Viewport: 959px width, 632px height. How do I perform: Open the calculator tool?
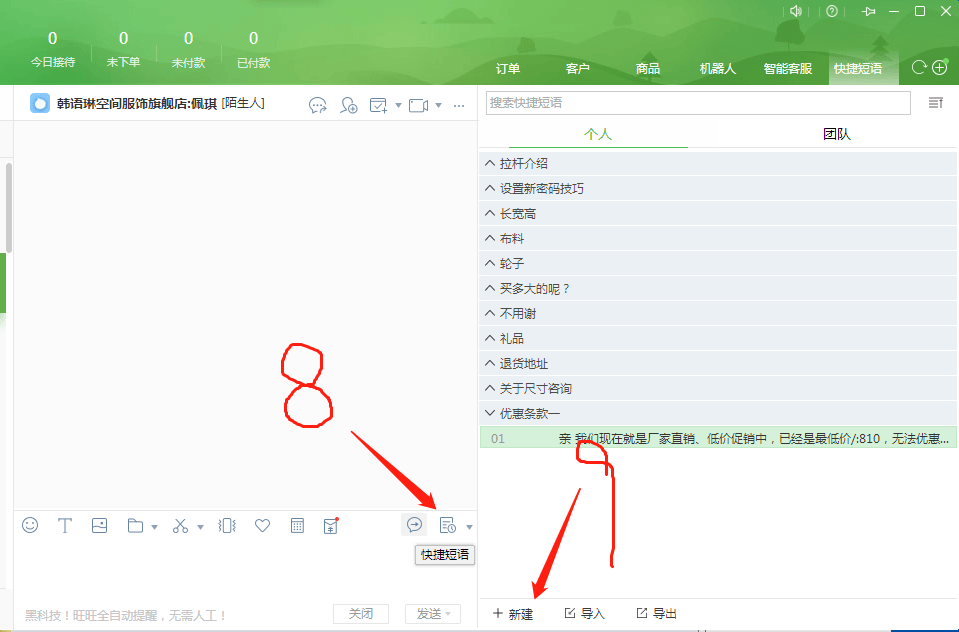tap(297, 524)
